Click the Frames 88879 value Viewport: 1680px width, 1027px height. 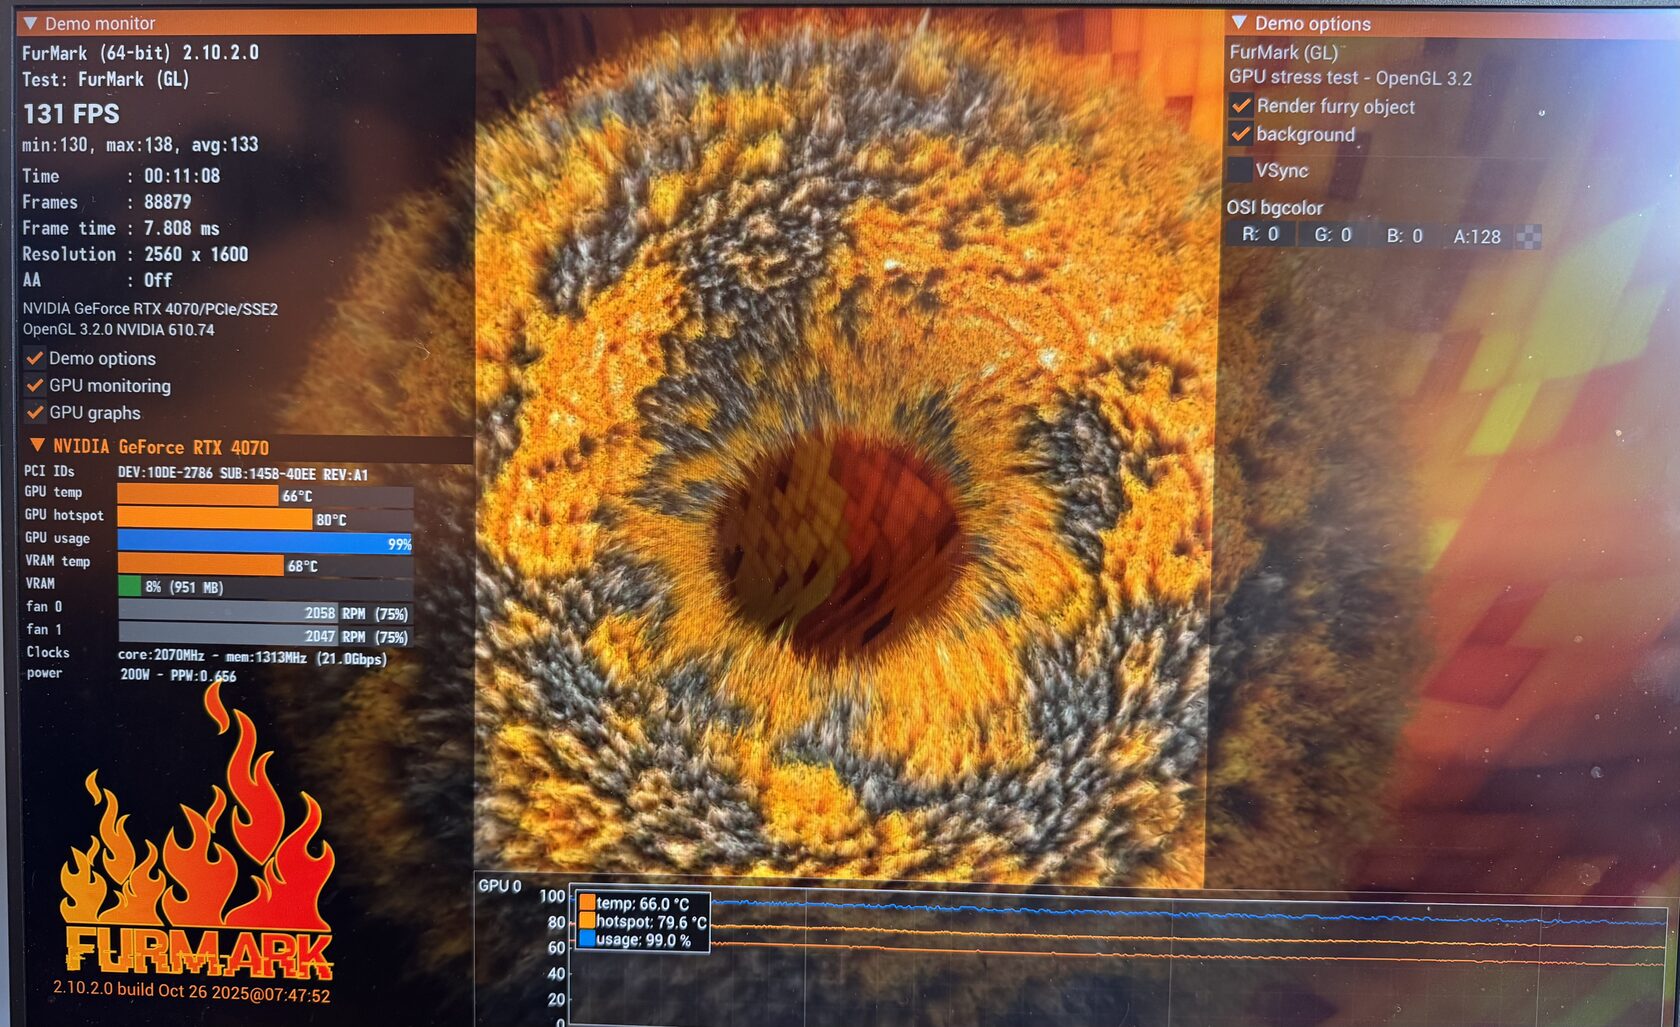click(167, 202)
